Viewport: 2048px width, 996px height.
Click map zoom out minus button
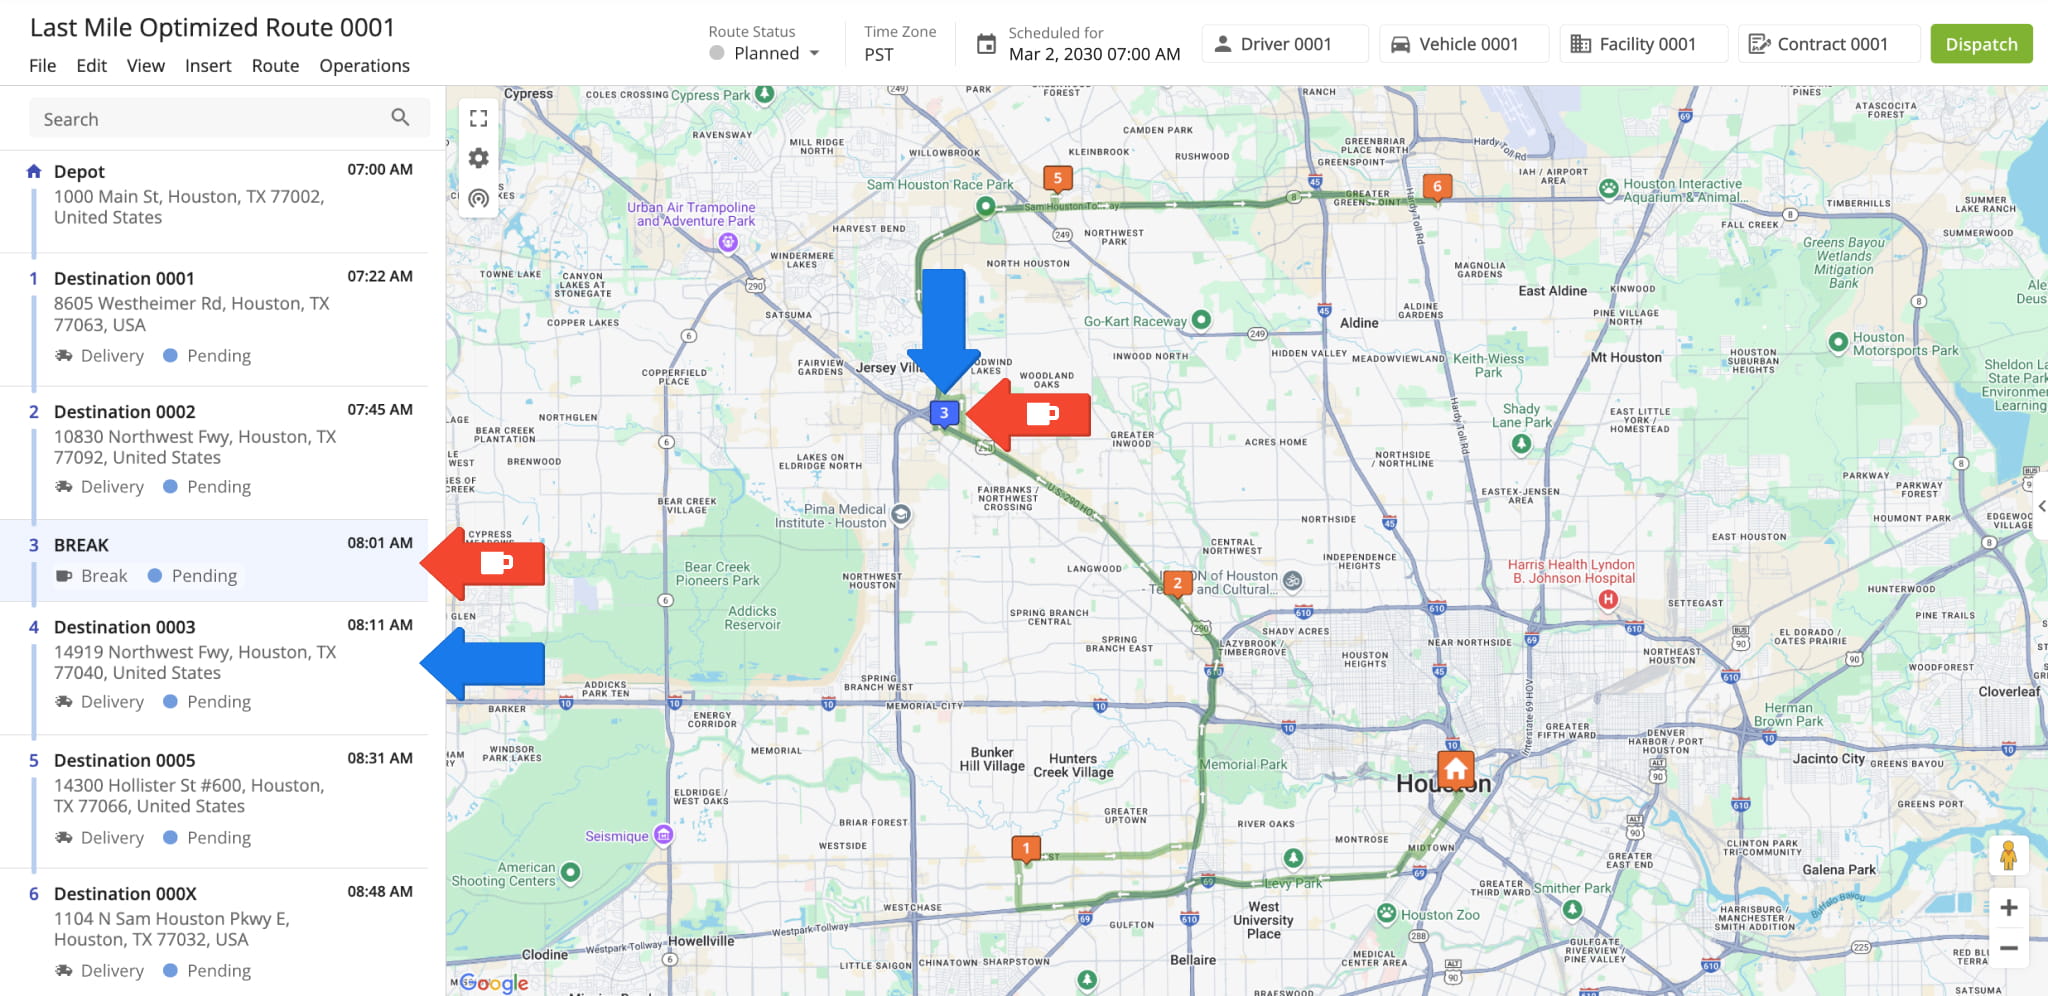(2008, 948)
